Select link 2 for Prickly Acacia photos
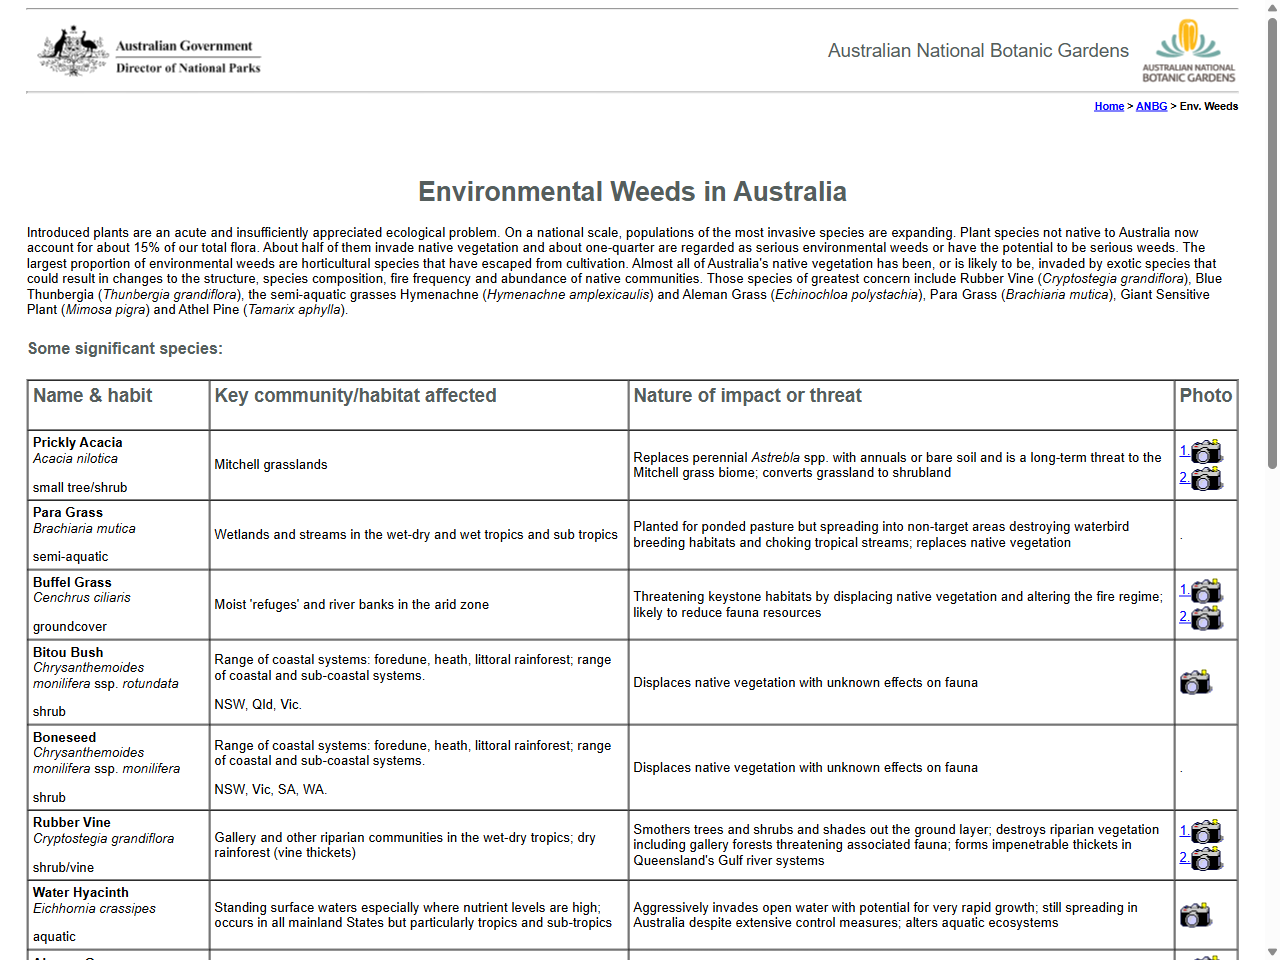Viewport: 1280px width, 960px height. [1183, 478]
